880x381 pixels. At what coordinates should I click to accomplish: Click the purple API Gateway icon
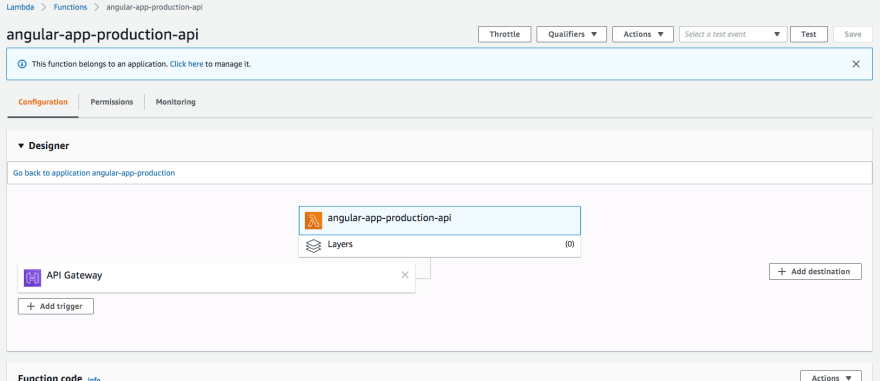point(33,278)
